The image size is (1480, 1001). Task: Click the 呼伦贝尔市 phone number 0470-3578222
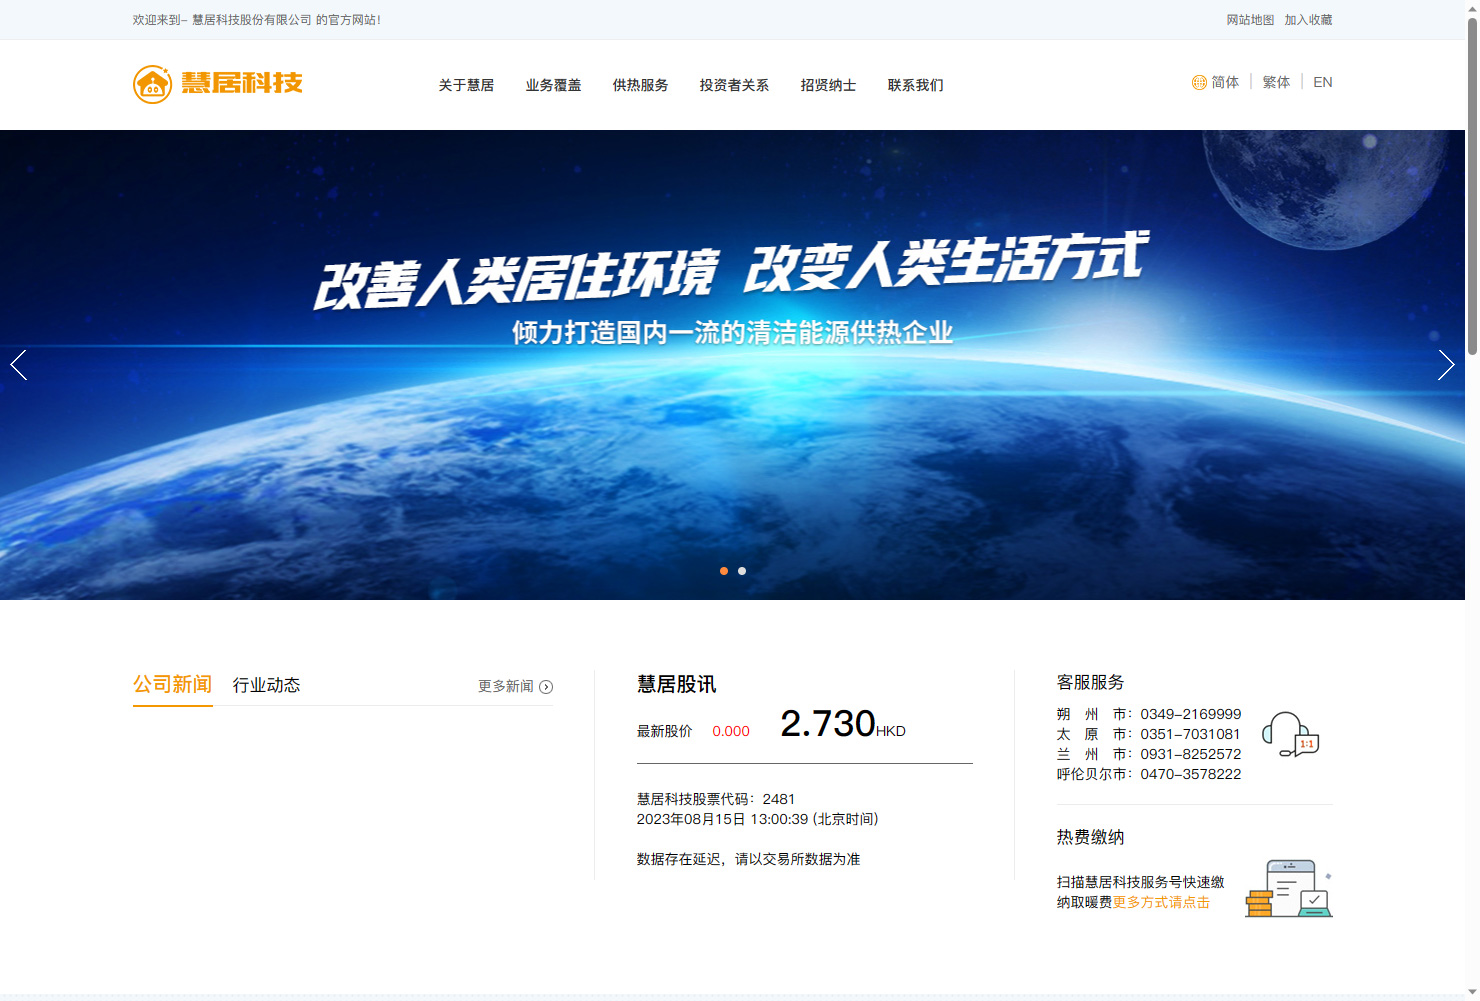pos(1191,774)
